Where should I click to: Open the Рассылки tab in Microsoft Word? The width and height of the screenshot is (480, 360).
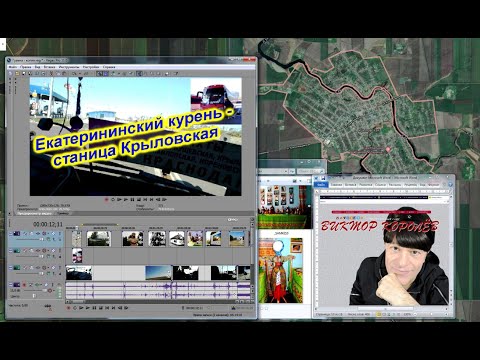point(395,185)
